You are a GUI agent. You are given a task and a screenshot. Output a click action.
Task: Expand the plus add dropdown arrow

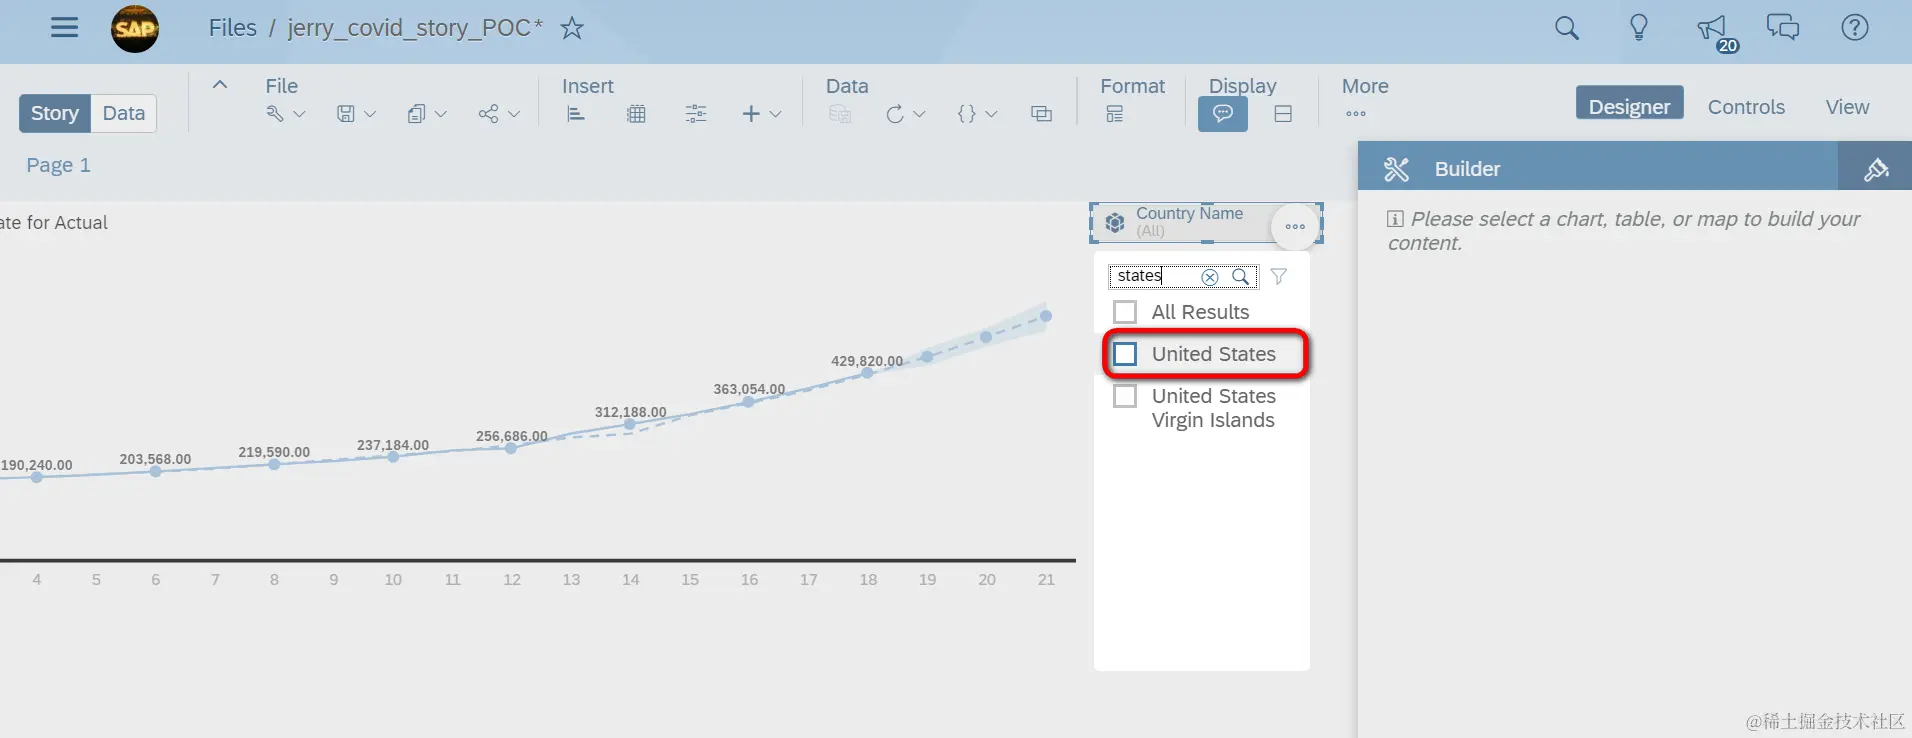click(775, 114)
